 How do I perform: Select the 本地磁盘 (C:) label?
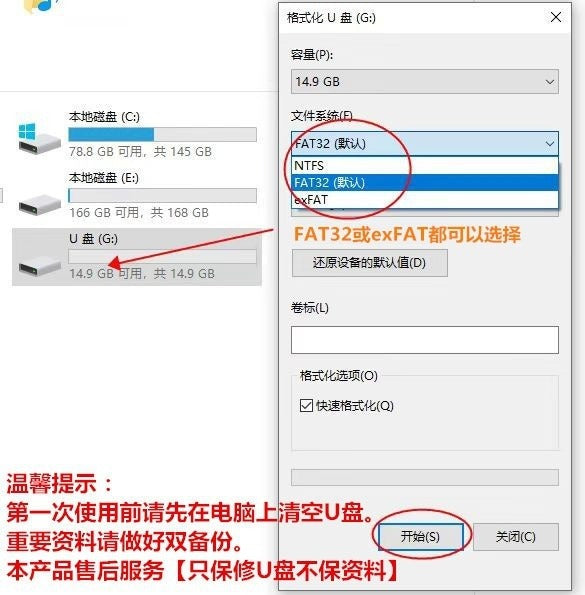pyautogui.click(x=104, y=116)
